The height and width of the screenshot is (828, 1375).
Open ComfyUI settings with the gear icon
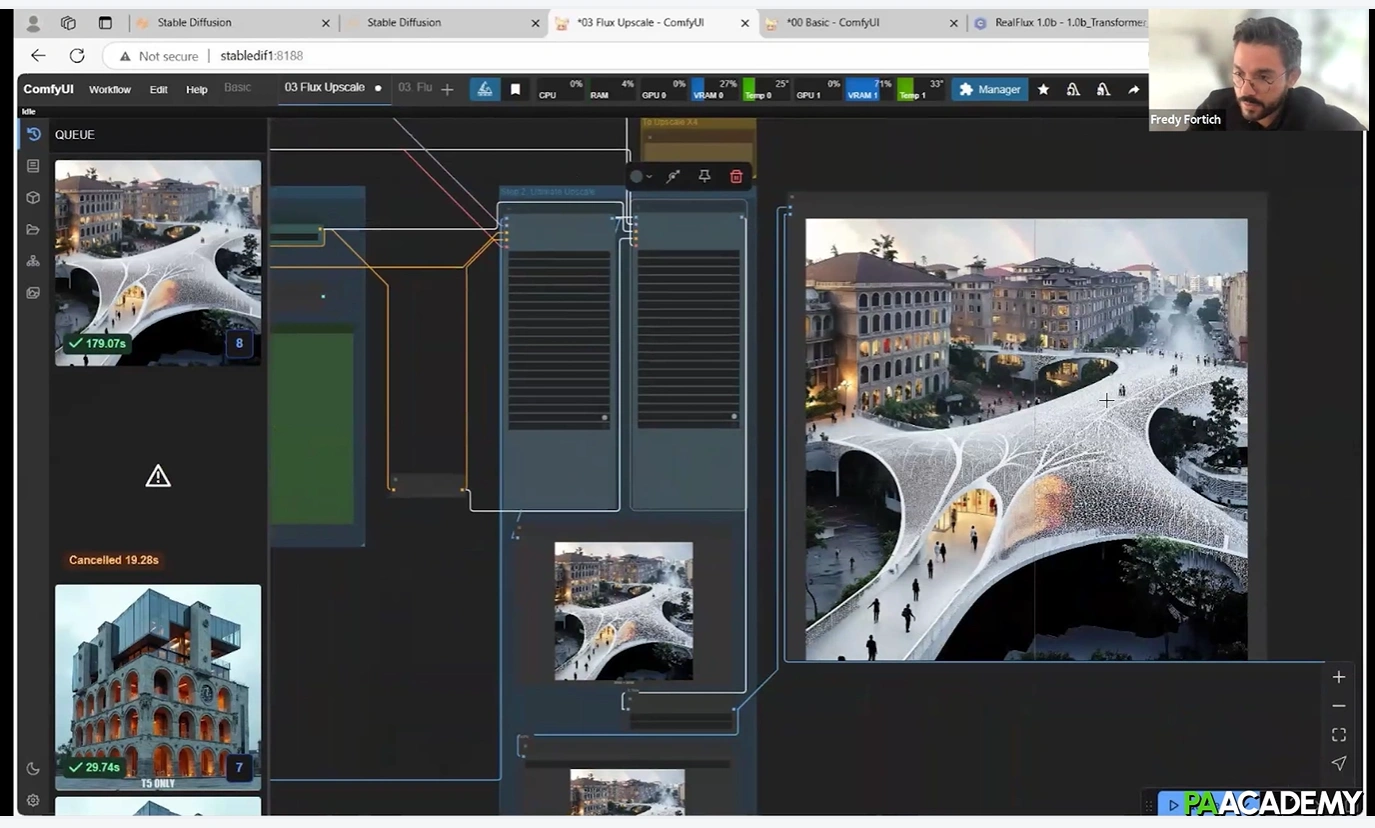pyautogui.click(x=33, y=800)
